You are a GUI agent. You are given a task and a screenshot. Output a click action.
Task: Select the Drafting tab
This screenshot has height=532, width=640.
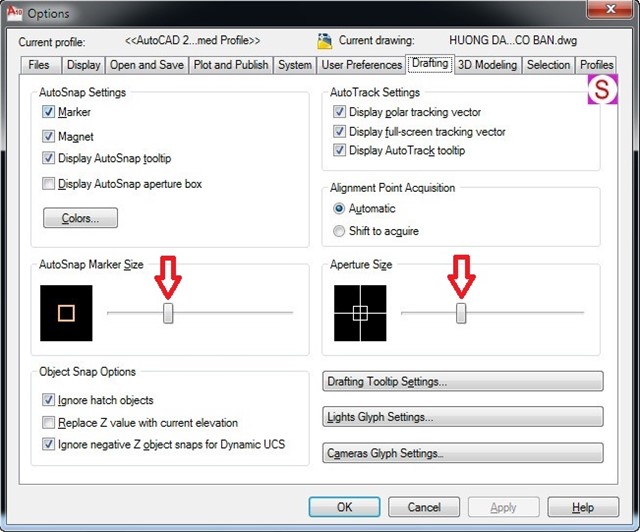click(430, 64)
